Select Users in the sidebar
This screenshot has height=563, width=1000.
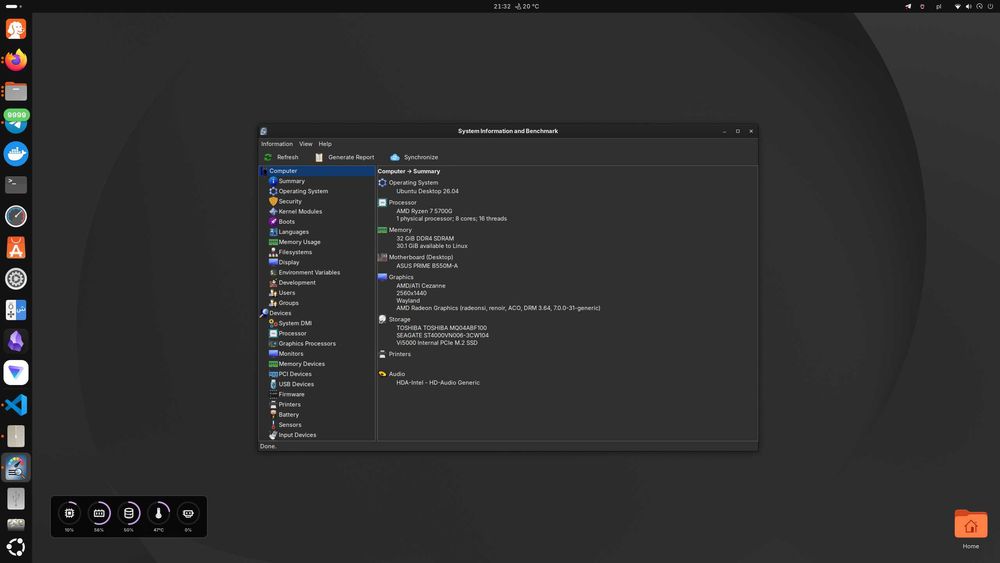point(286,293)
